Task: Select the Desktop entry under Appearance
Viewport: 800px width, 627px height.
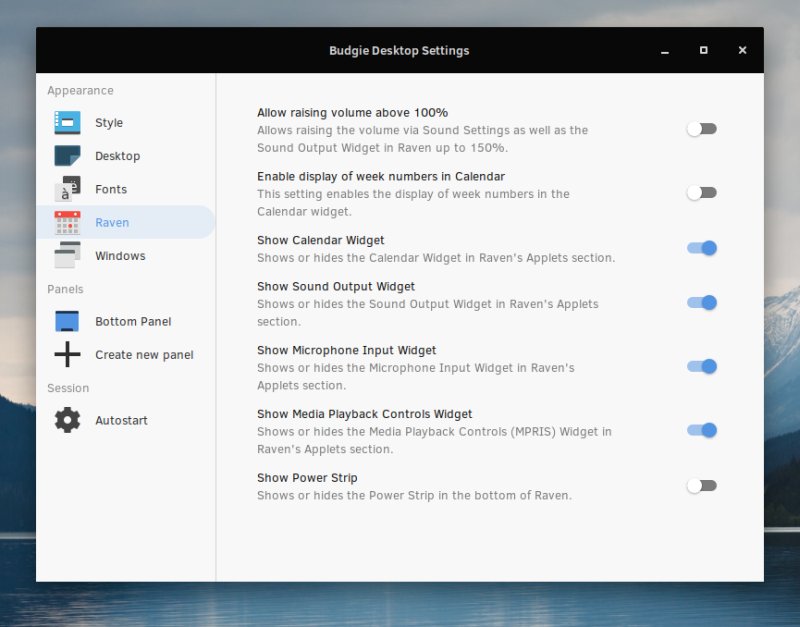Action: click(x=119, y=156)
